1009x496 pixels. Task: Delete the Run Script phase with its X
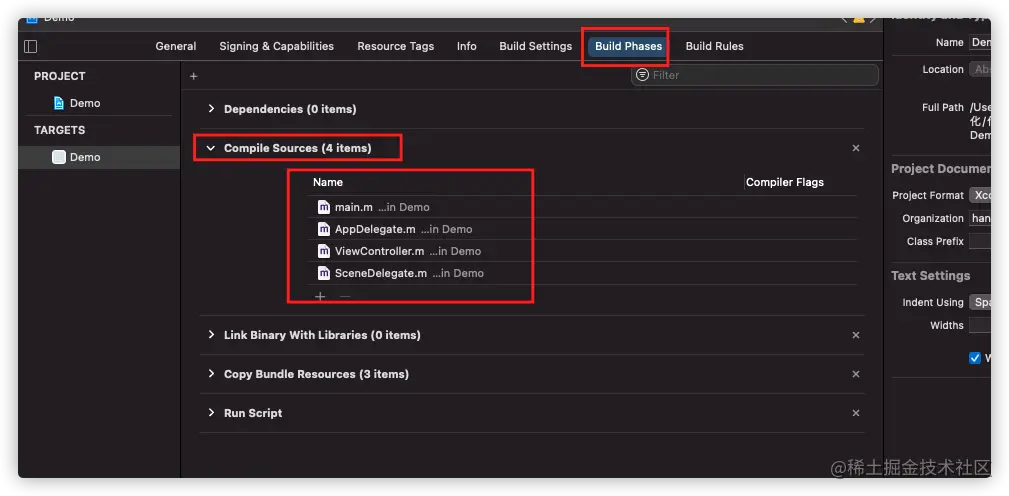(856, 413)
